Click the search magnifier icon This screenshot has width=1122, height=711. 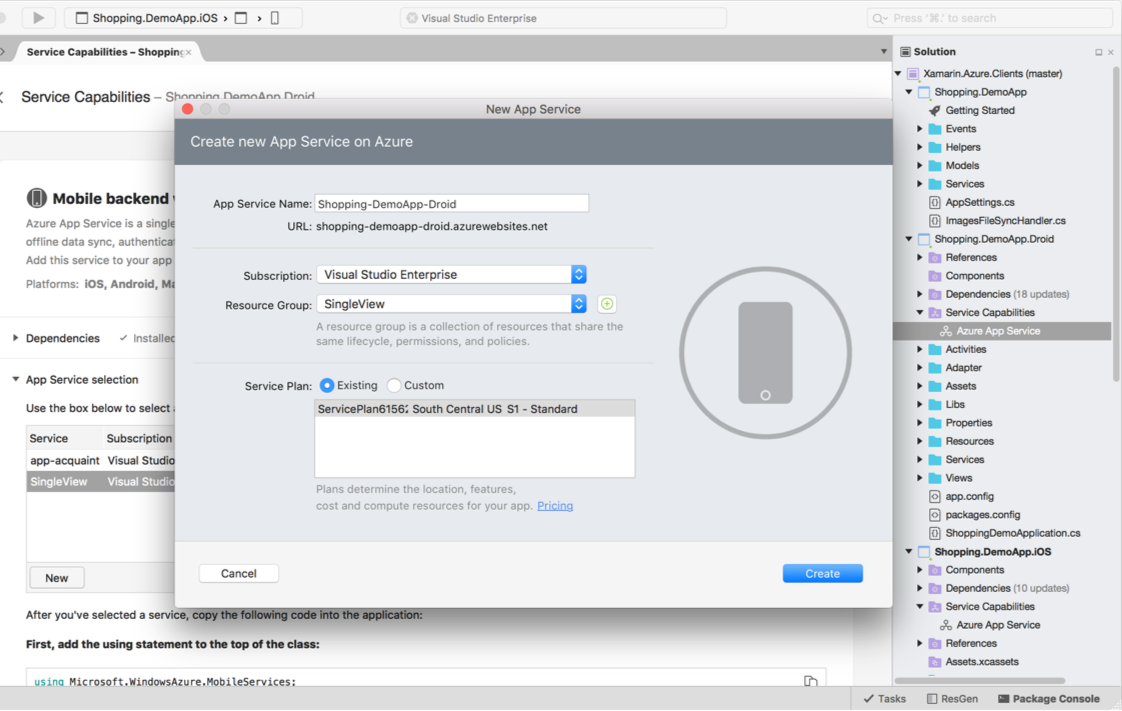point(879,19)
